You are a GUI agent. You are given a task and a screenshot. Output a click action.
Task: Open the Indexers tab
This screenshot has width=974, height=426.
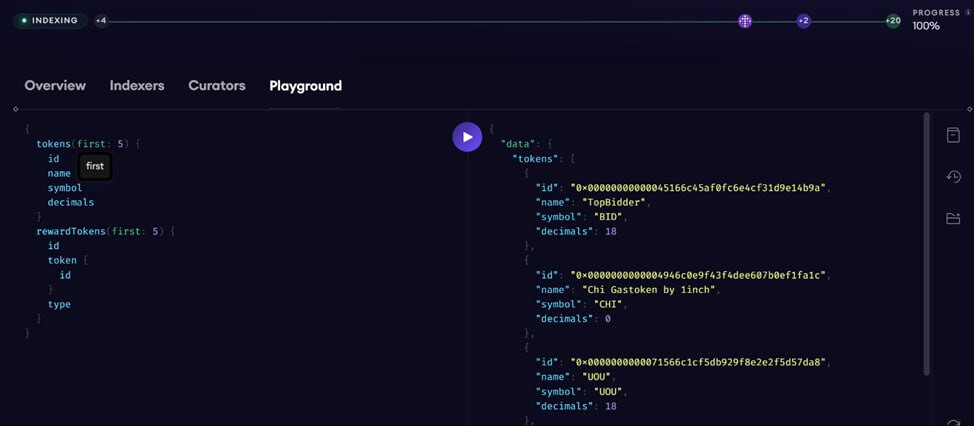tap(137, 86)
